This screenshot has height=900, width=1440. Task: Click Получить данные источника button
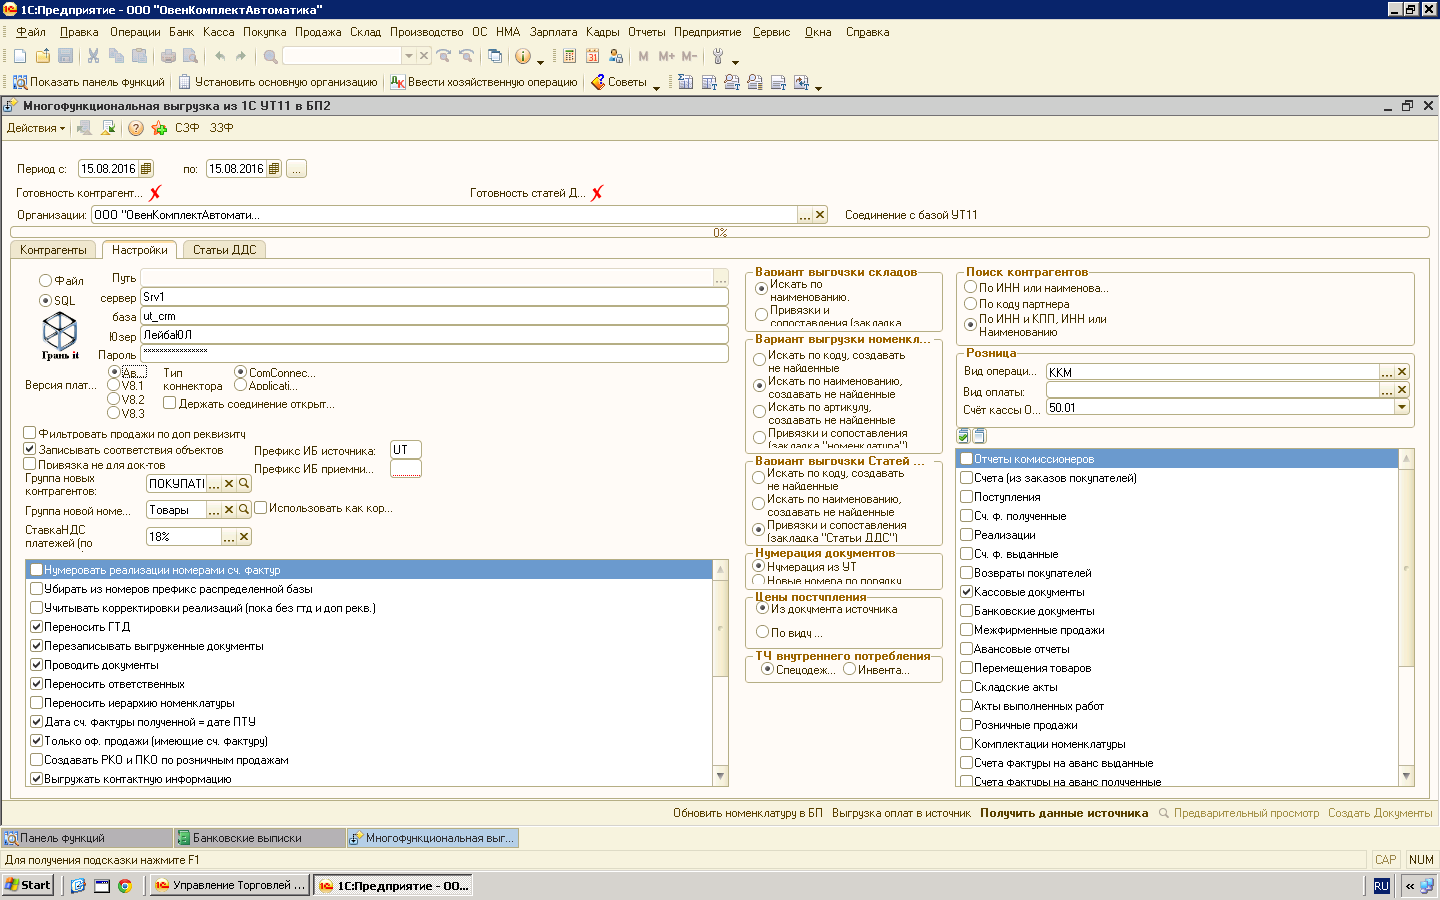[x=1064, y=813]
